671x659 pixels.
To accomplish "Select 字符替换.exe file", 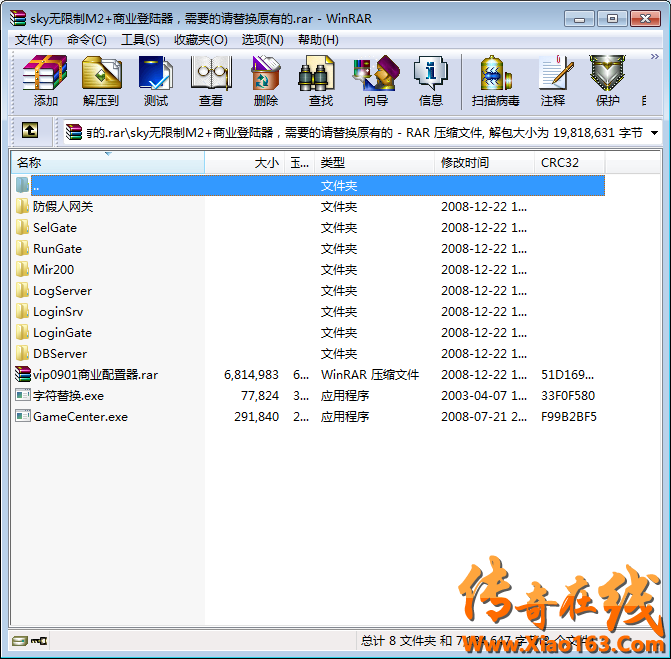I will click(x=68, y=395).
